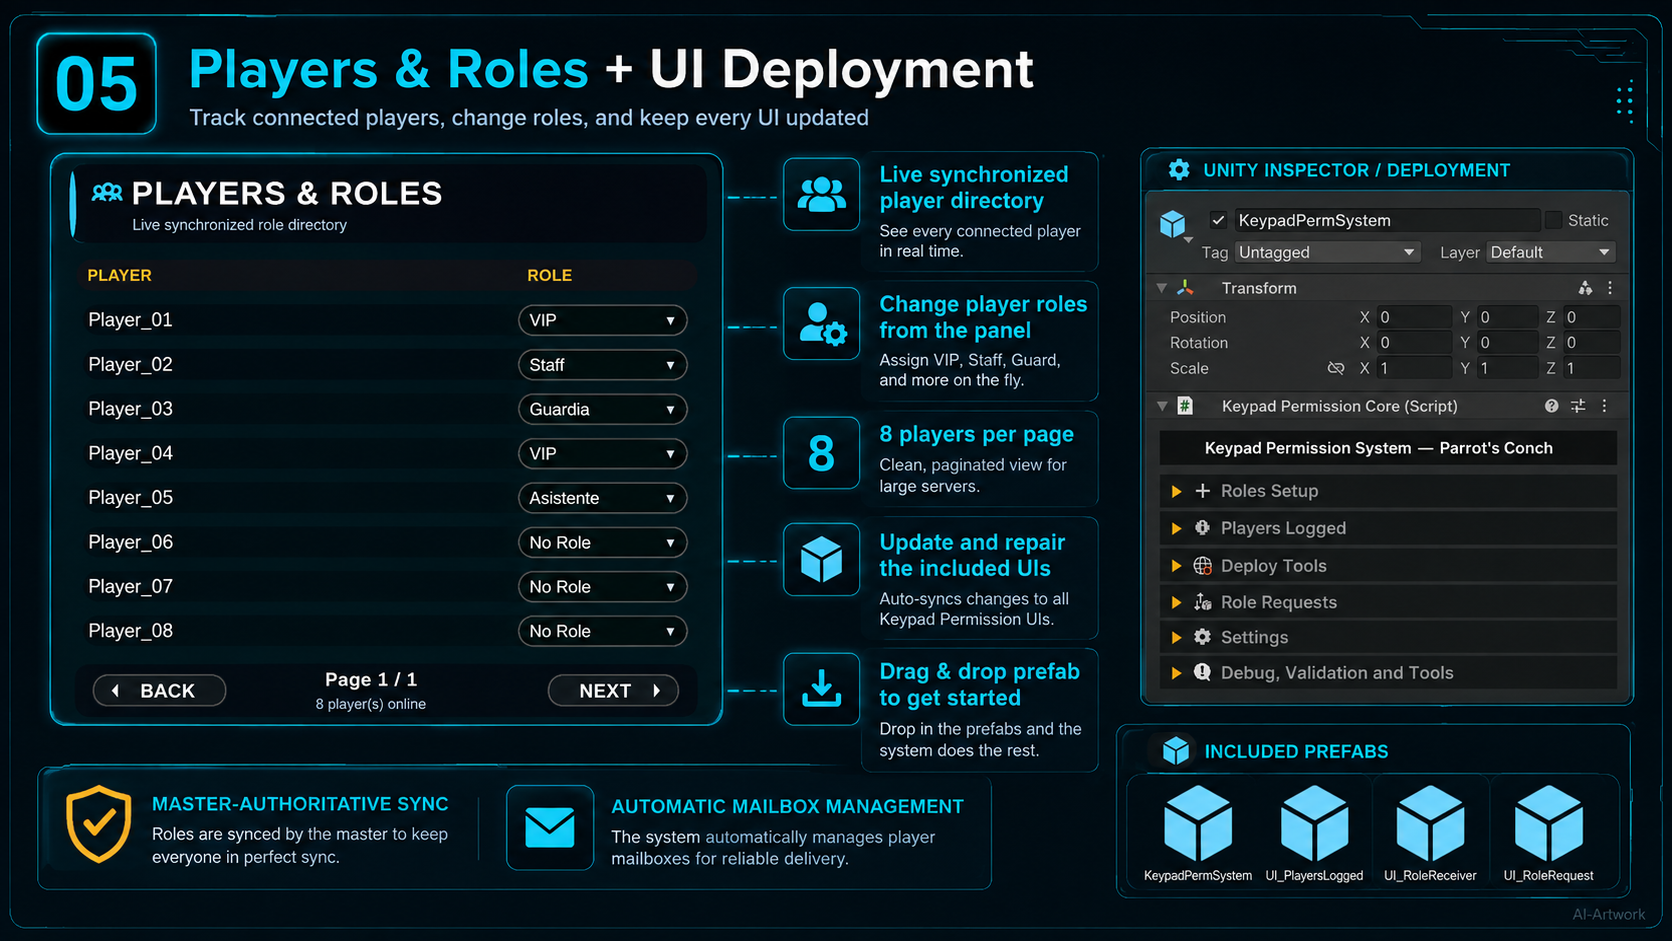
Task: Open Player_05 role dropdown showing Asistente
Action: click(x=602, y=498)
